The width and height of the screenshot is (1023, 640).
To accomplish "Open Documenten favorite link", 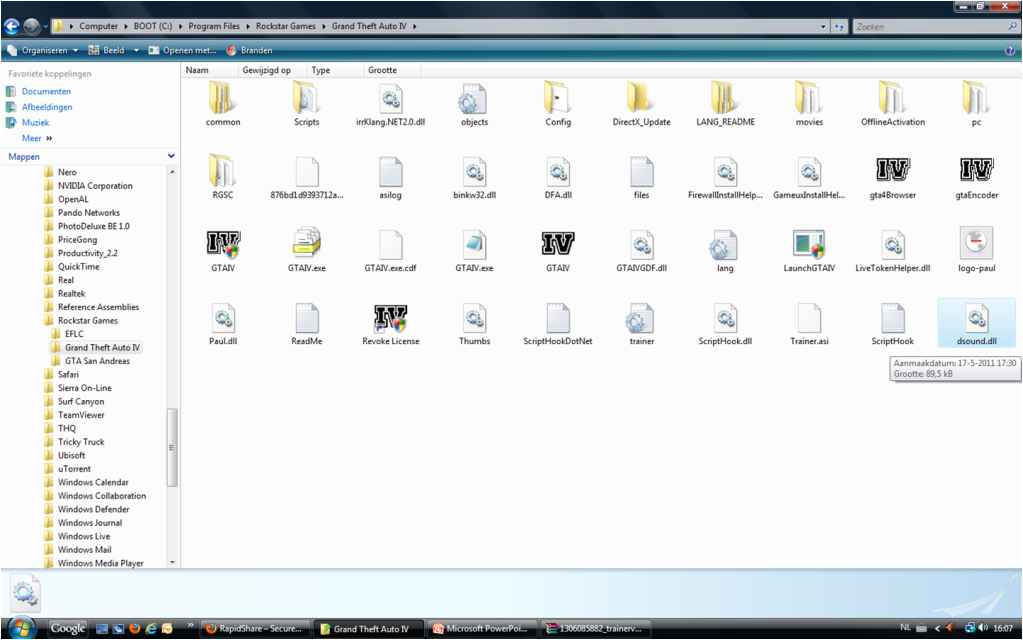I will [x=46, y=91].
